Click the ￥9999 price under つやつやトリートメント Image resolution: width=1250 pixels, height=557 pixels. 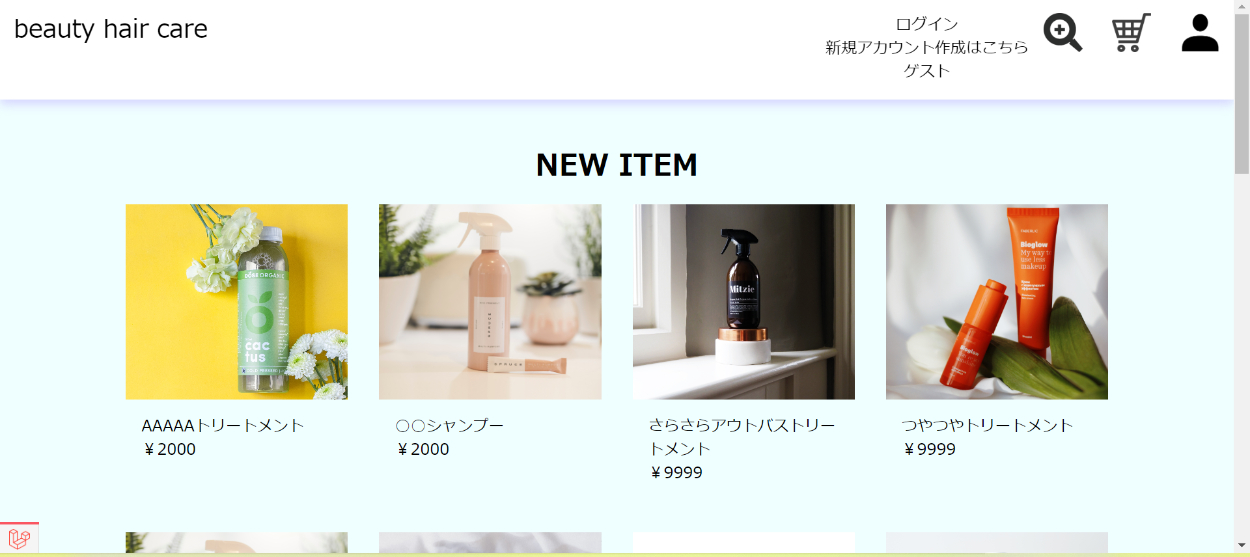929,449
